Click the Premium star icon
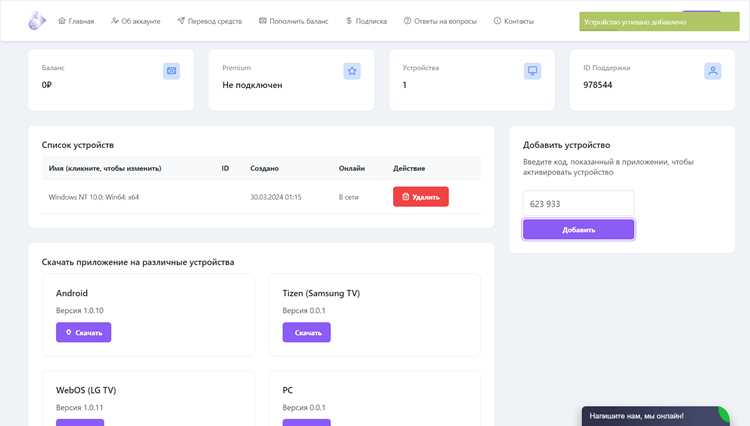This screenshot has width=750, height=426. coord(352,71)
